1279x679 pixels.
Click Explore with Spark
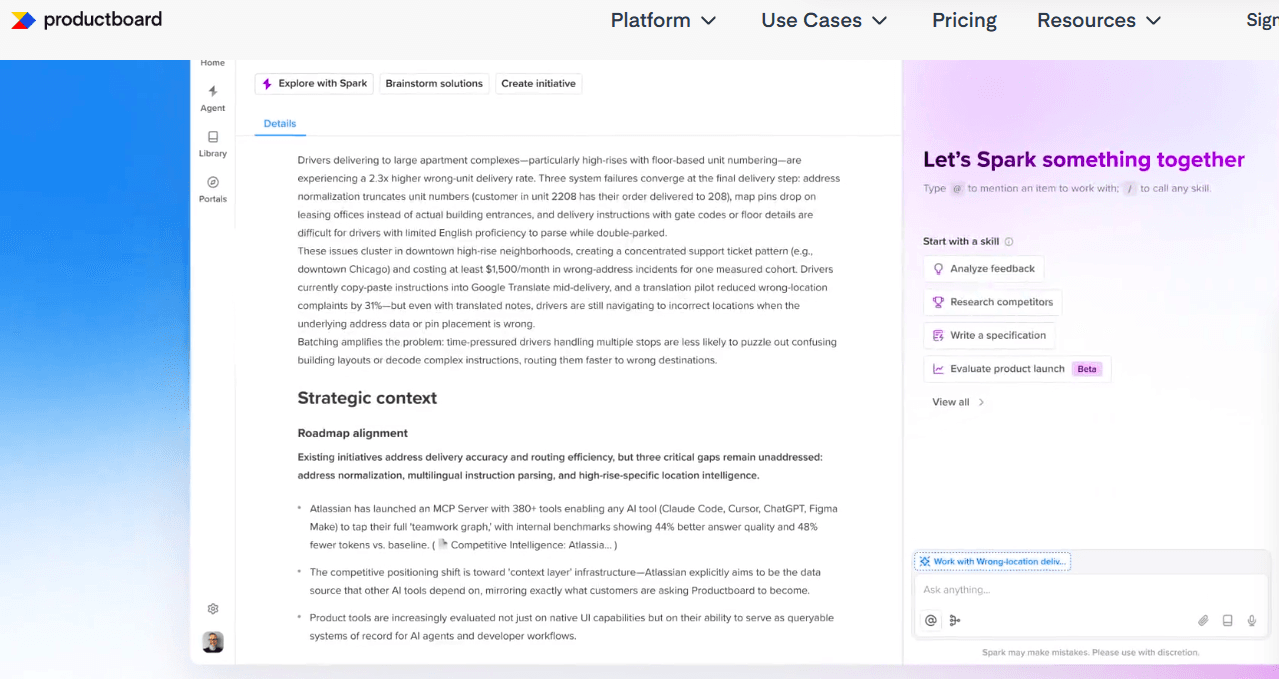pyautogui.click(x=315, y=84)
